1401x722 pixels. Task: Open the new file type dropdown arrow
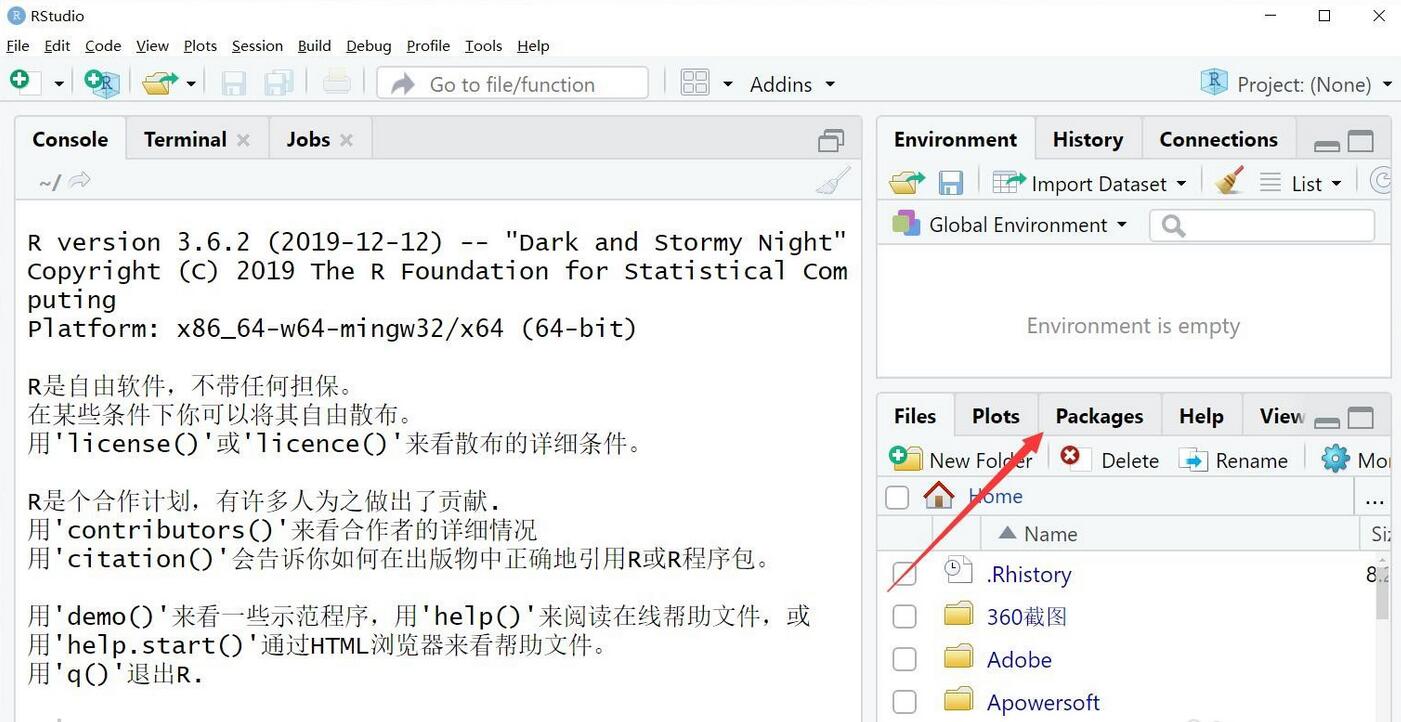click(58, 84)
